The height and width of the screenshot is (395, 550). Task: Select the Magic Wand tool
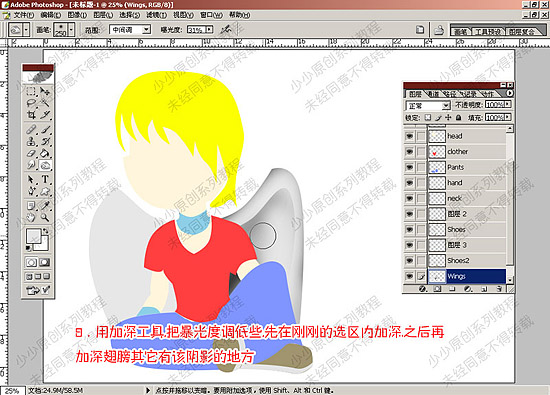[45, 103]
